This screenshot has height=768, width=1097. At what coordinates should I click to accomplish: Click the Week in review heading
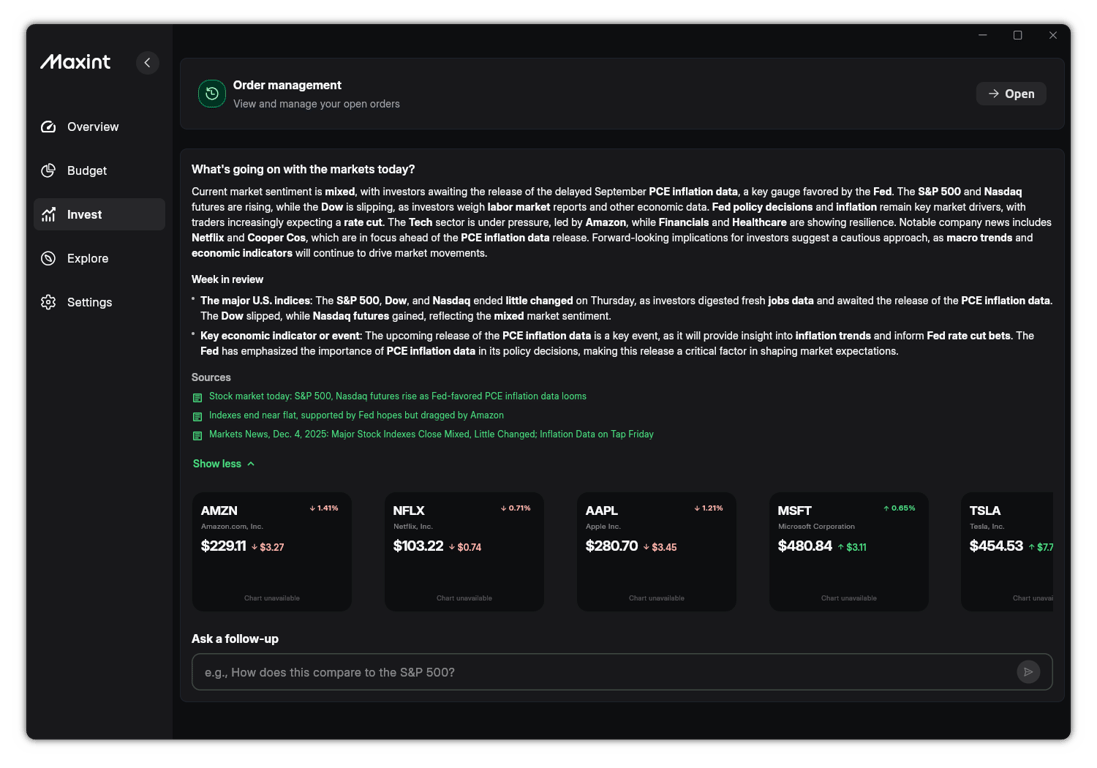click(x=227, y=279)
